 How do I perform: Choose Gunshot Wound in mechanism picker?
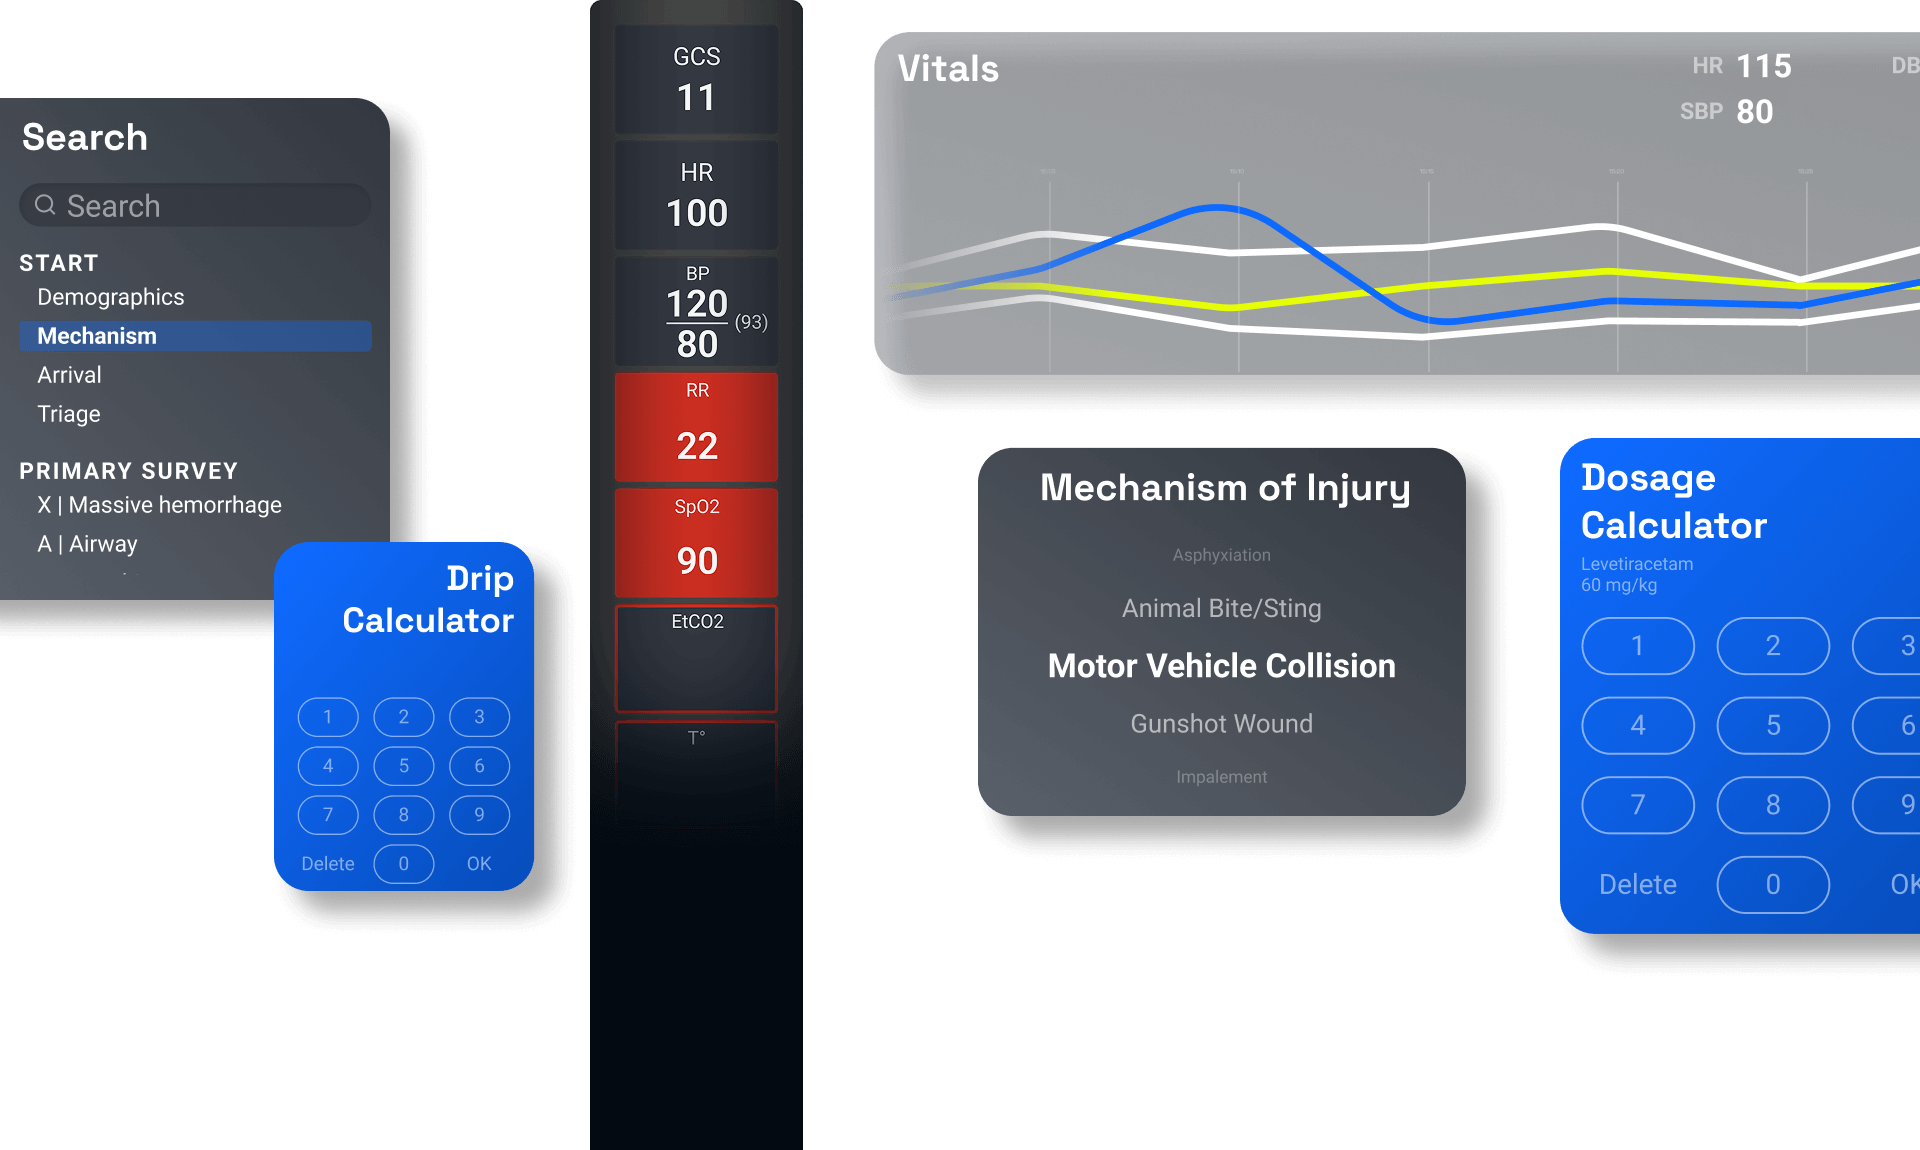pos(1221,724)
